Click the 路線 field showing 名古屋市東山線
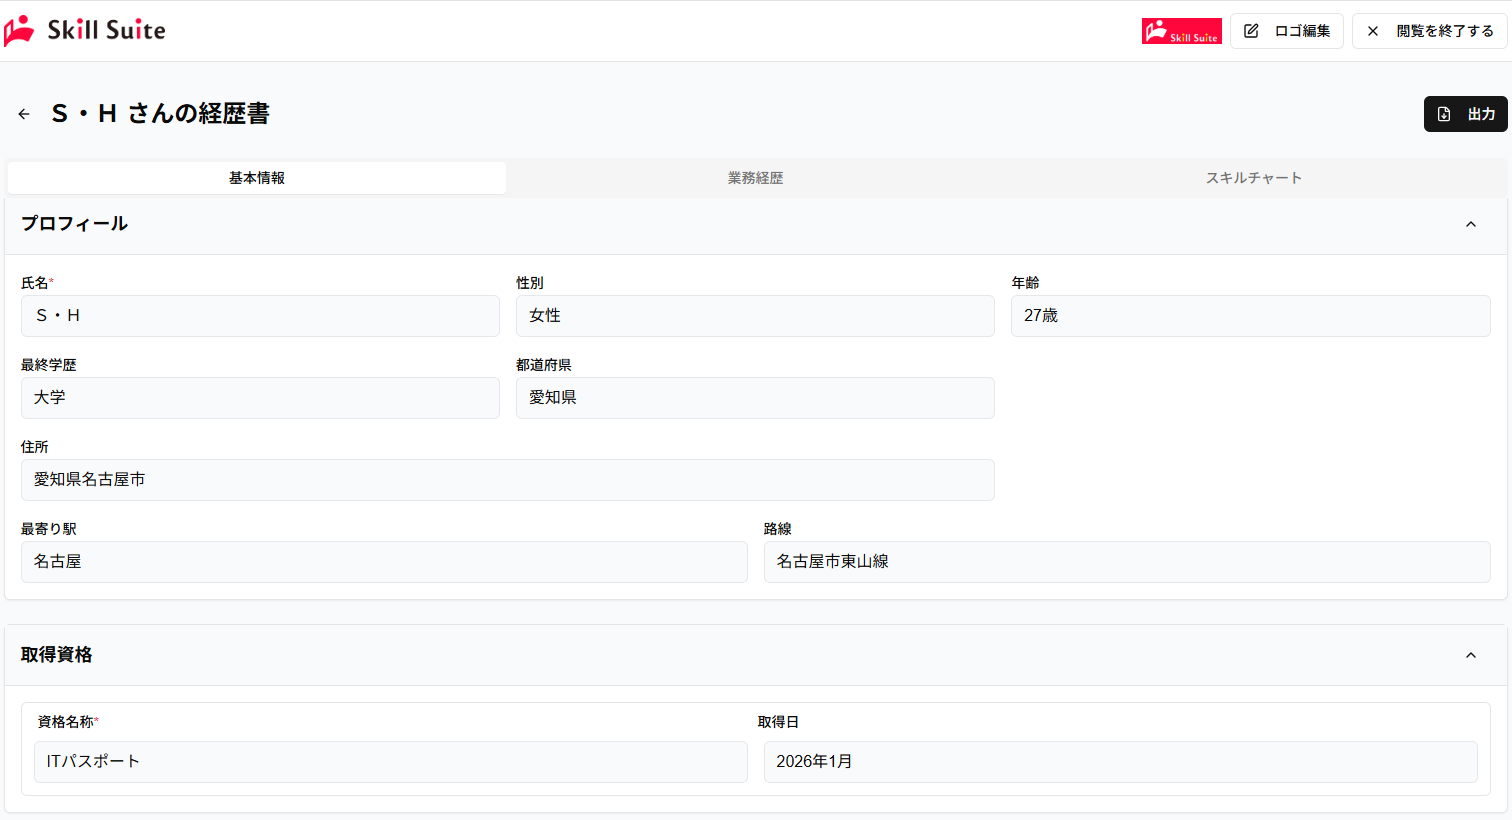The image size is (1512, 820). 1127,562
